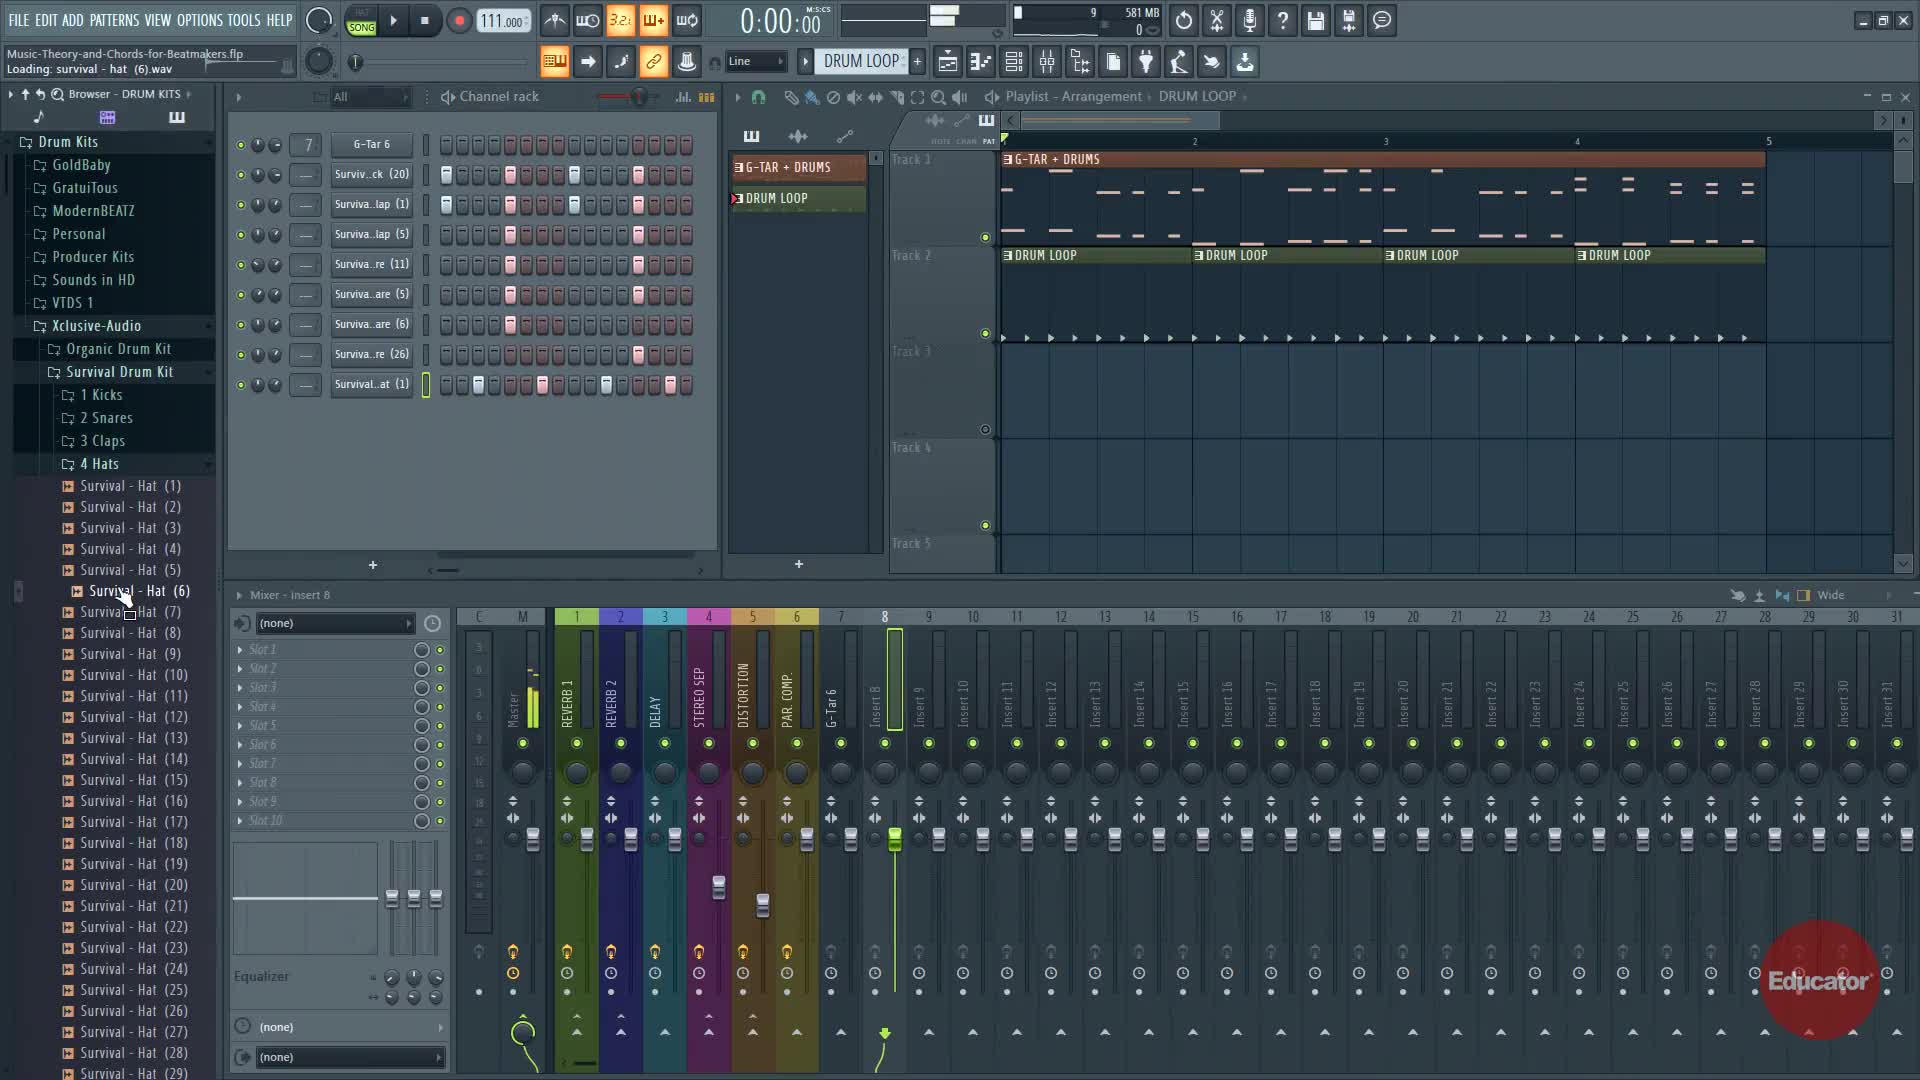Screen dimensions: 1920x1080
Task: Open the mixer via the toolbar icon
Action: pyautogui.click(x=1047, y=62)
